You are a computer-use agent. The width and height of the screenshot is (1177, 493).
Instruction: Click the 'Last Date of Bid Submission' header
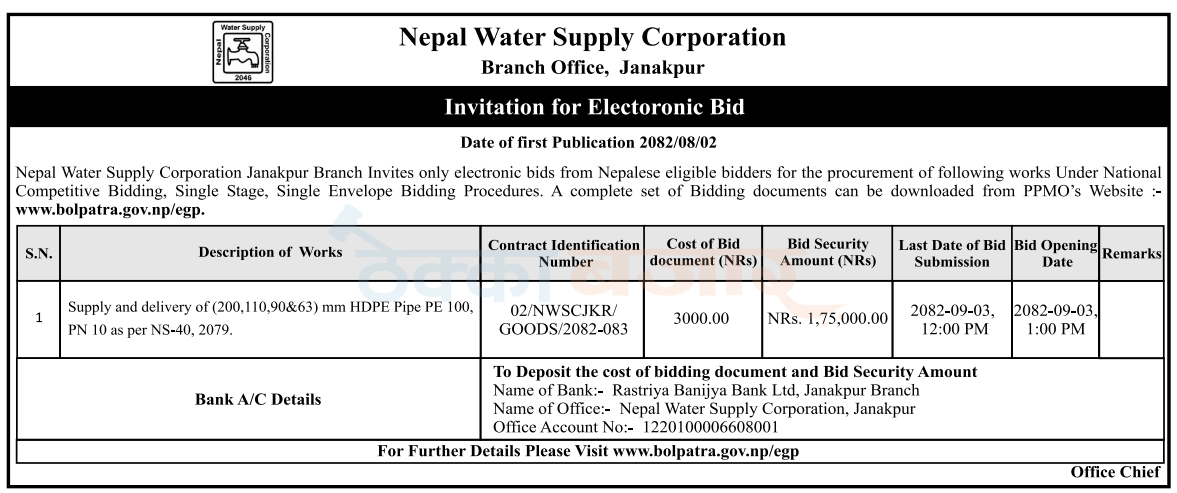click(x=951, y=253)
